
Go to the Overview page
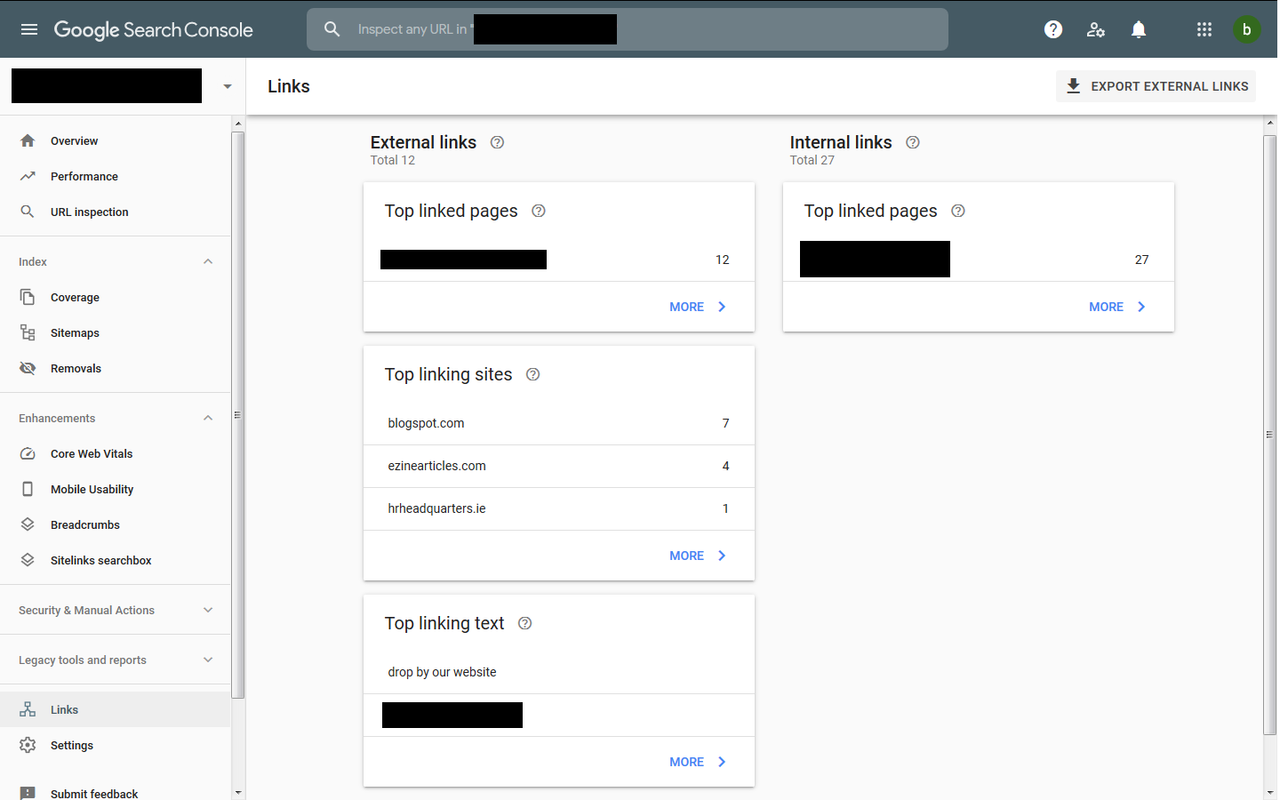click(x=115, y=141)
